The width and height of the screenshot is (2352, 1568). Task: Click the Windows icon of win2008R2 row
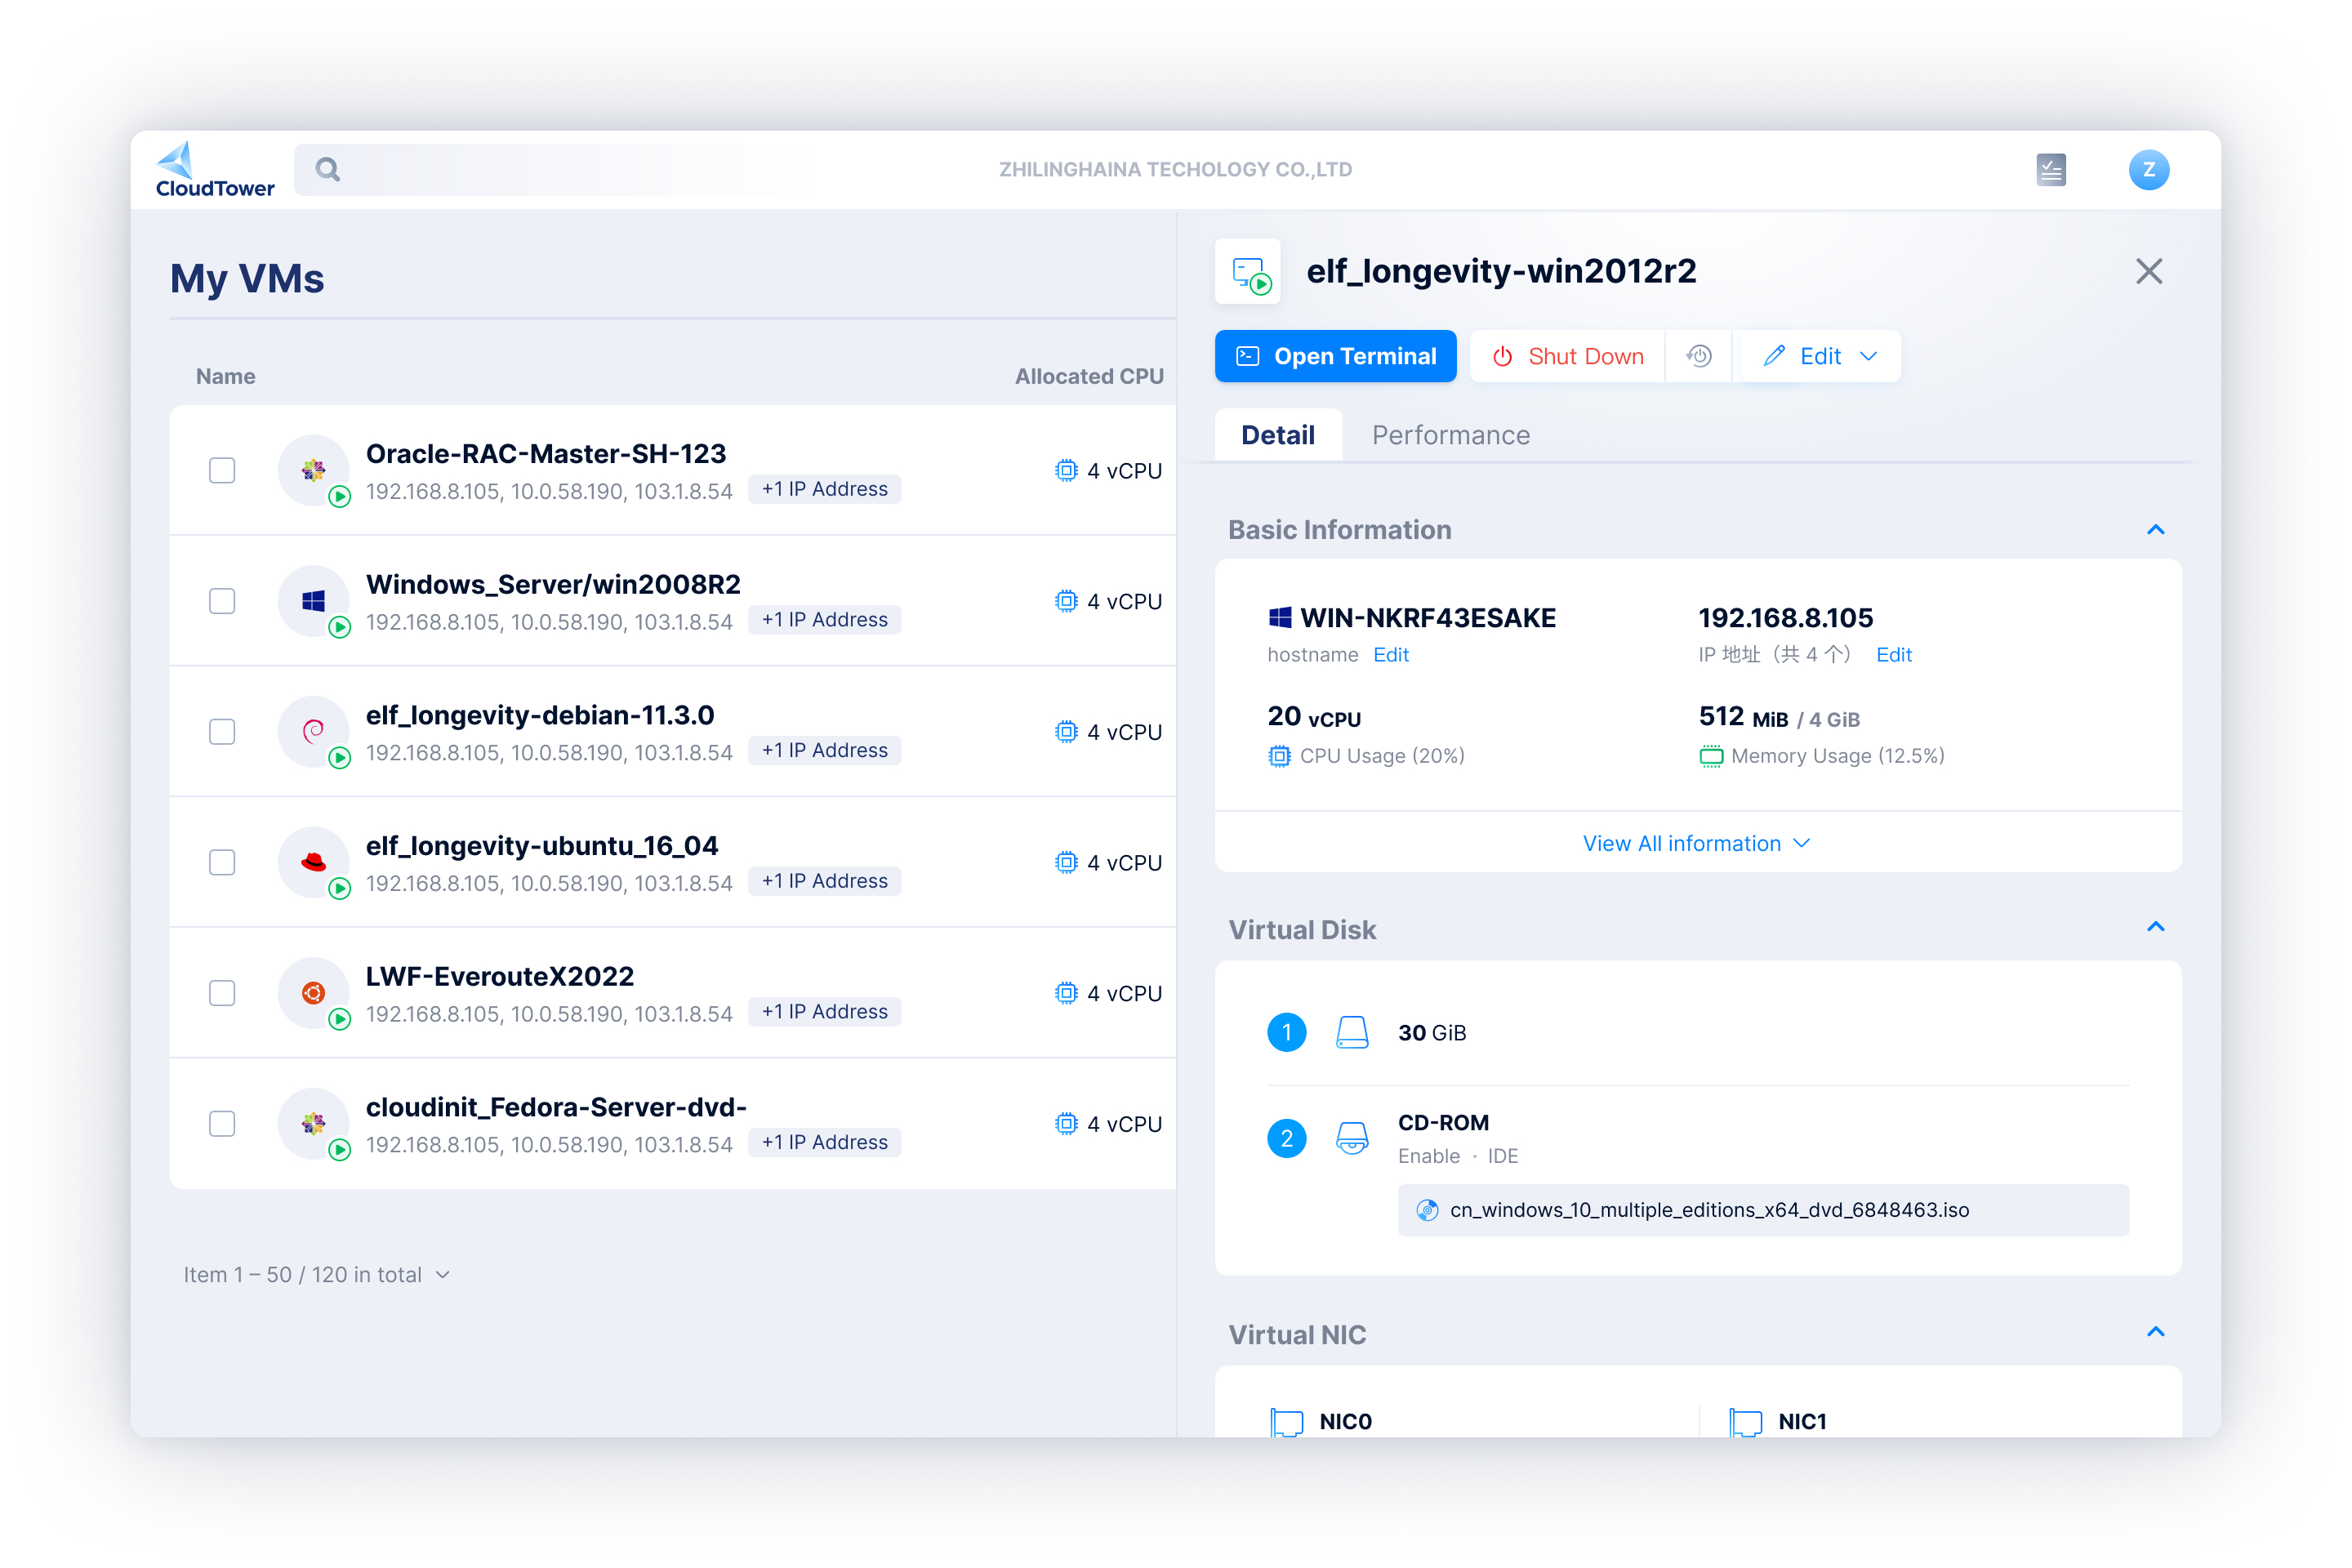click(x=314, y=601)
